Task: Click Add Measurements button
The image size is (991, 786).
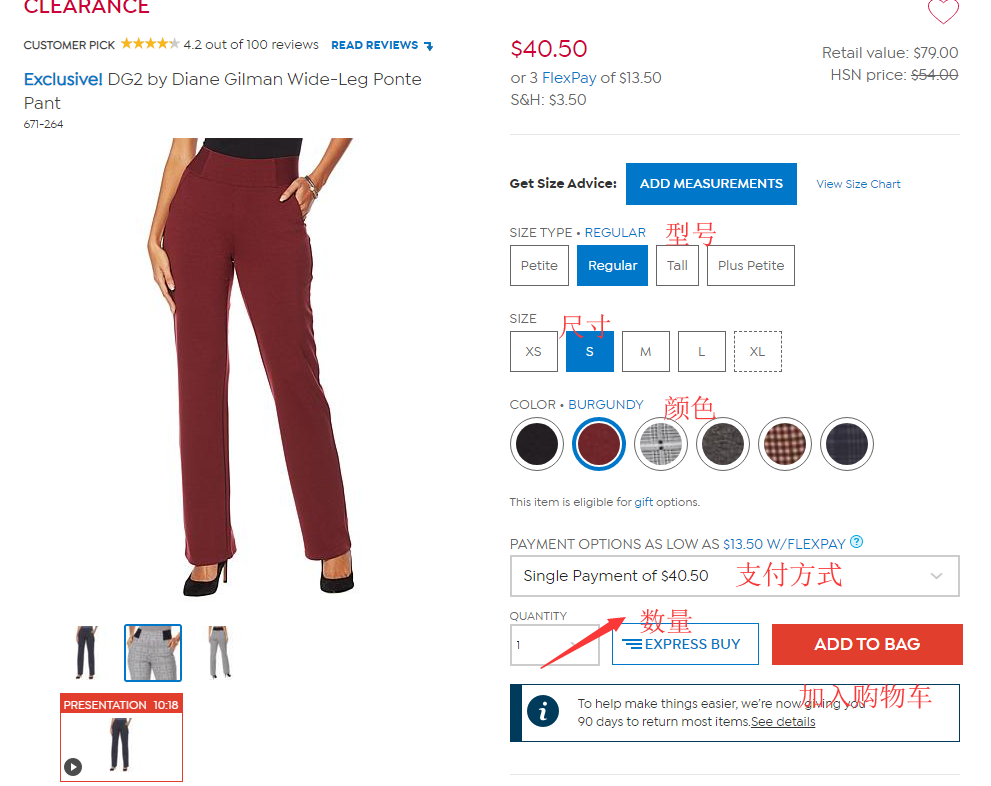Action: tap(711, 184)
